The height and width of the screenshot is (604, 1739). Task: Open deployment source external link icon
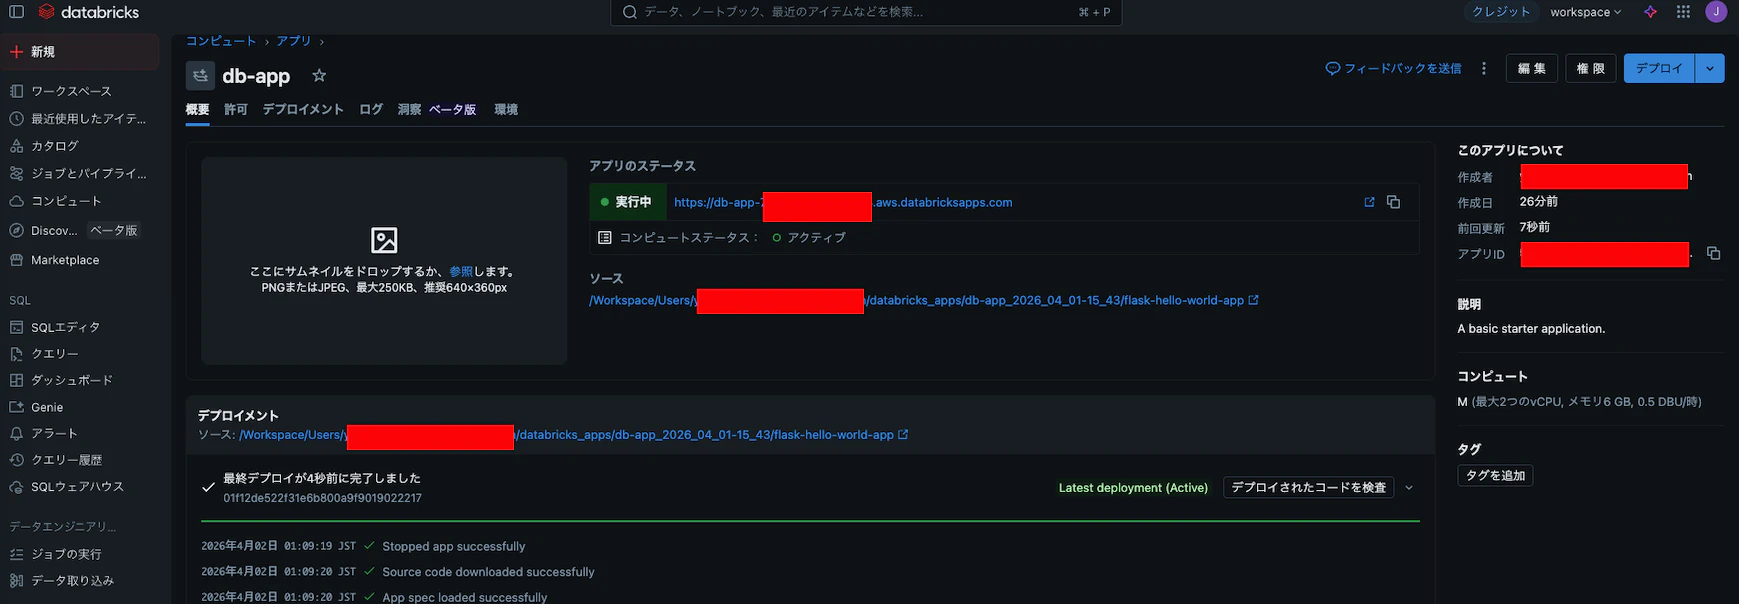(x=903, y=435)
